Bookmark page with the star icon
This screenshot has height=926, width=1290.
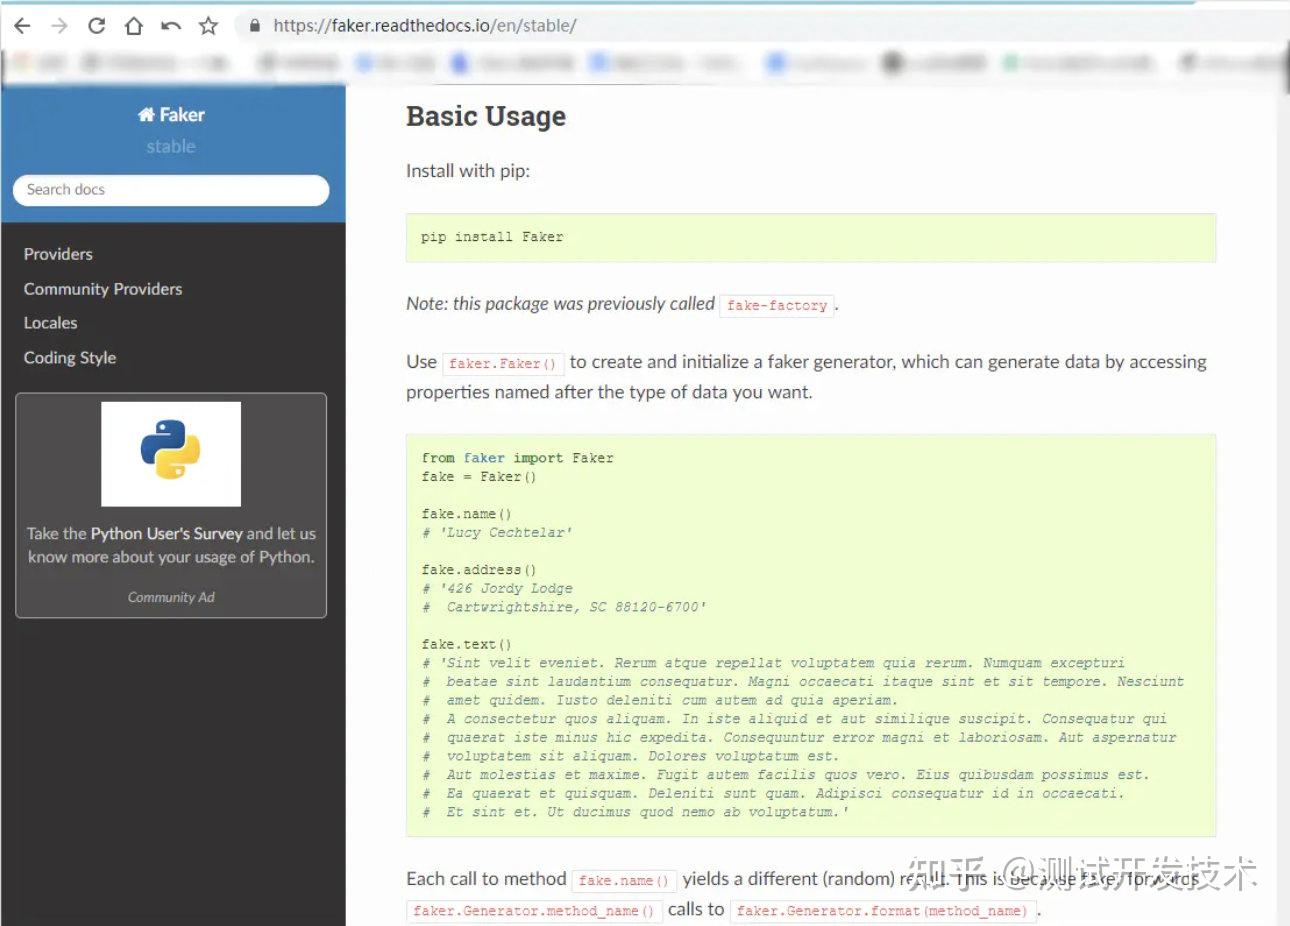(x=208, y=26)
